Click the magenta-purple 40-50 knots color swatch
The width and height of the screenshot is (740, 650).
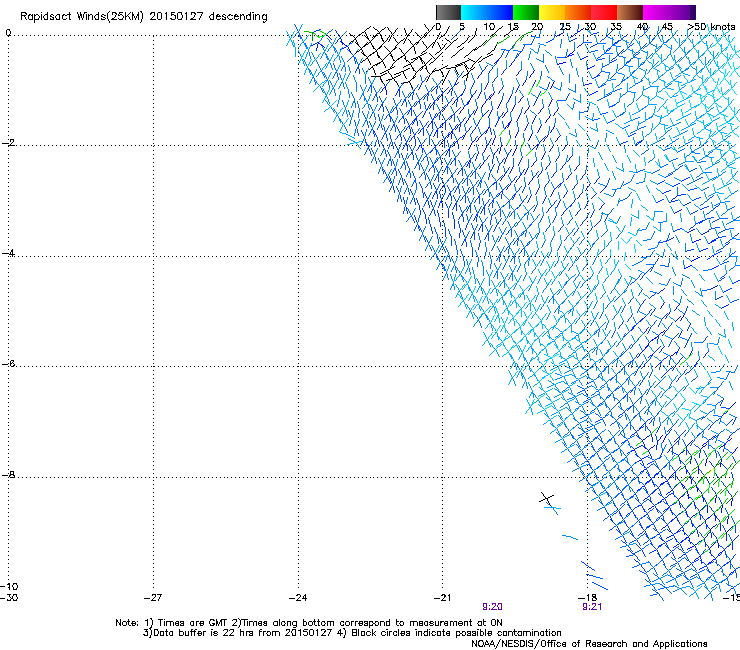pyautogui.click(x=669, y=12)
